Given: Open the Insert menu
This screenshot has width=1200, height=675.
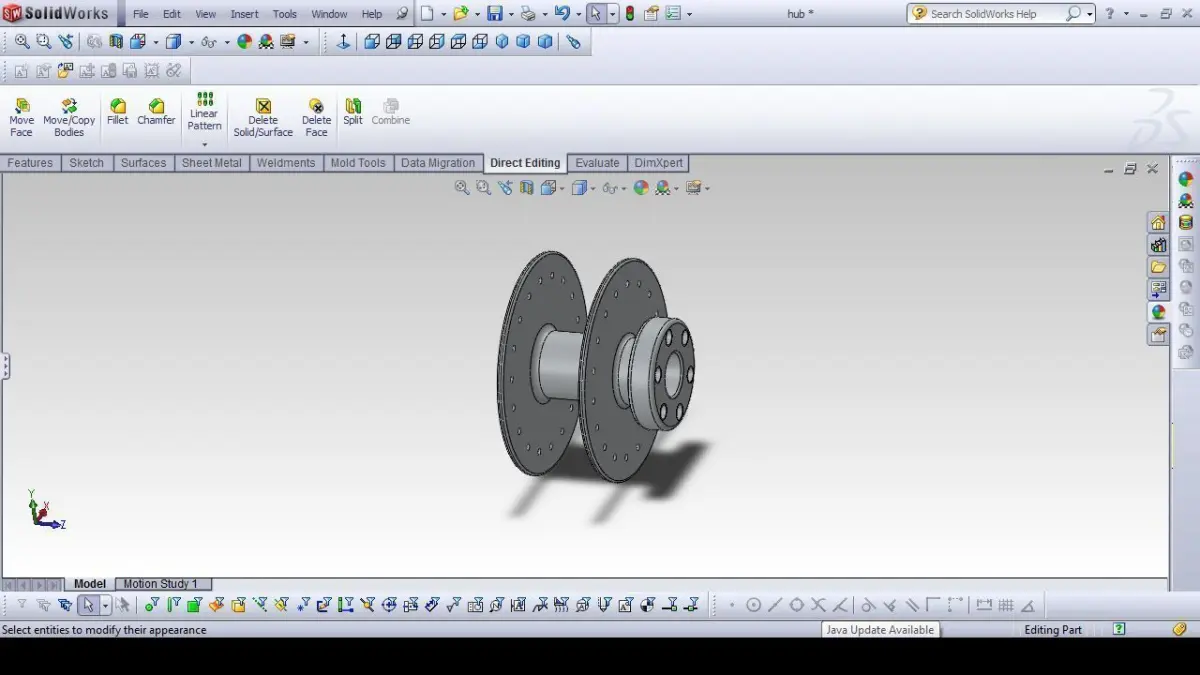Looking at the screenshot, I should (244, 14).
